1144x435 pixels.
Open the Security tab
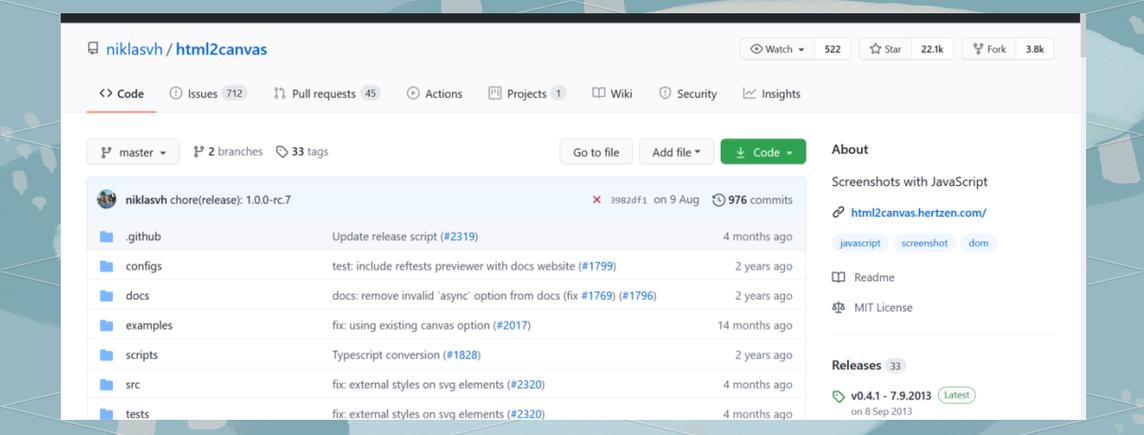(x=688, y=93)
